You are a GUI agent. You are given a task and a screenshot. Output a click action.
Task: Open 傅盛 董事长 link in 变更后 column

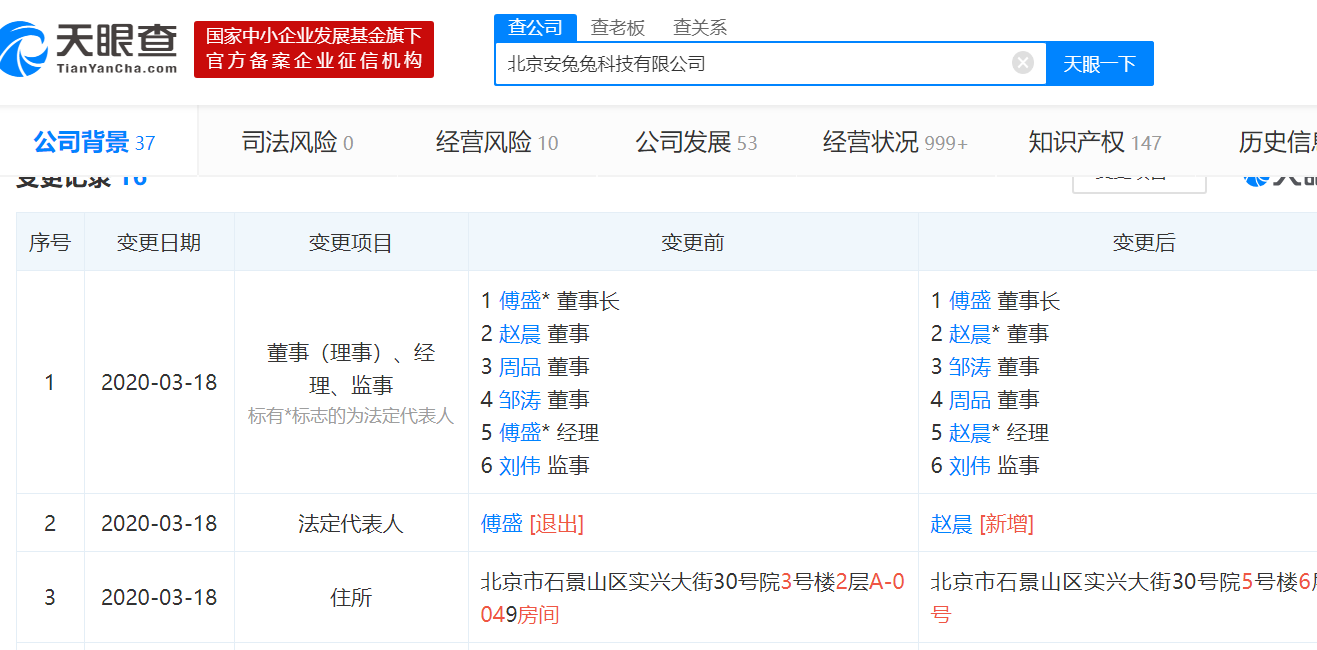(970, 301)
